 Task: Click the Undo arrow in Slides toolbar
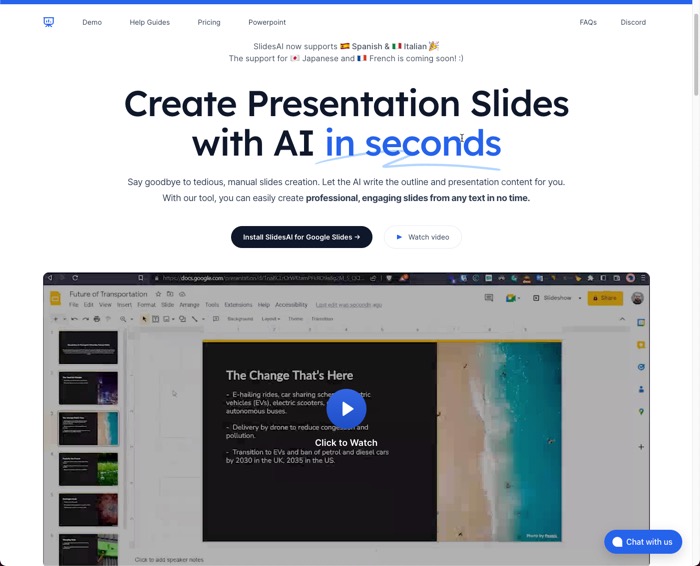pyautogui.click(x=75, y=319)
